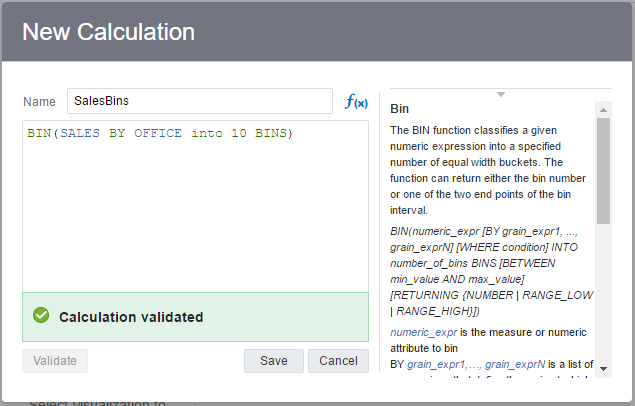This screenshot has width=635, height=406.
Task: Click the 'Calculation validated' message
Action: (x=131, y=317)
